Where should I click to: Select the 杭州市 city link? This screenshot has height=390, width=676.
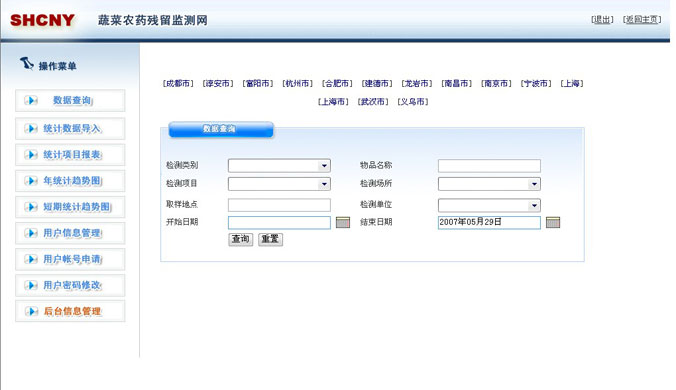click(x=297, y=84)
